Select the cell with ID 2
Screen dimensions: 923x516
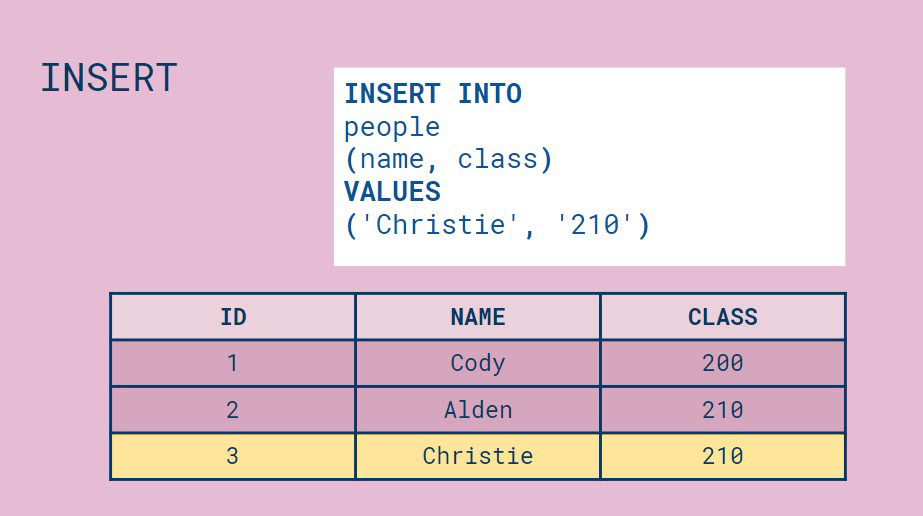coord(233,410)
